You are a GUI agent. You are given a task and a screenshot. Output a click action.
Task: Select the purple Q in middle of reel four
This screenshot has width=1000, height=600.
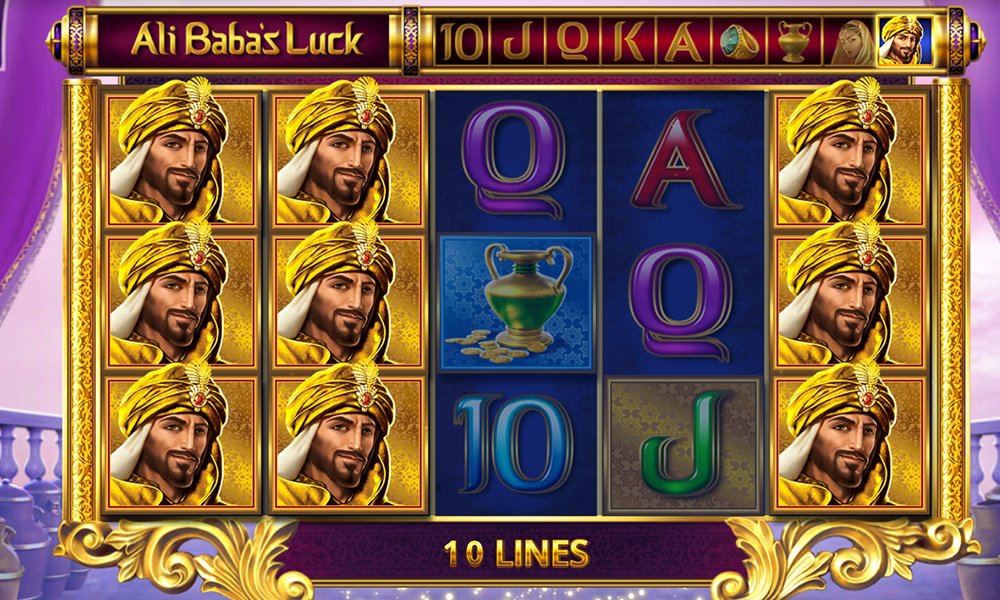(x=681, y=302)
